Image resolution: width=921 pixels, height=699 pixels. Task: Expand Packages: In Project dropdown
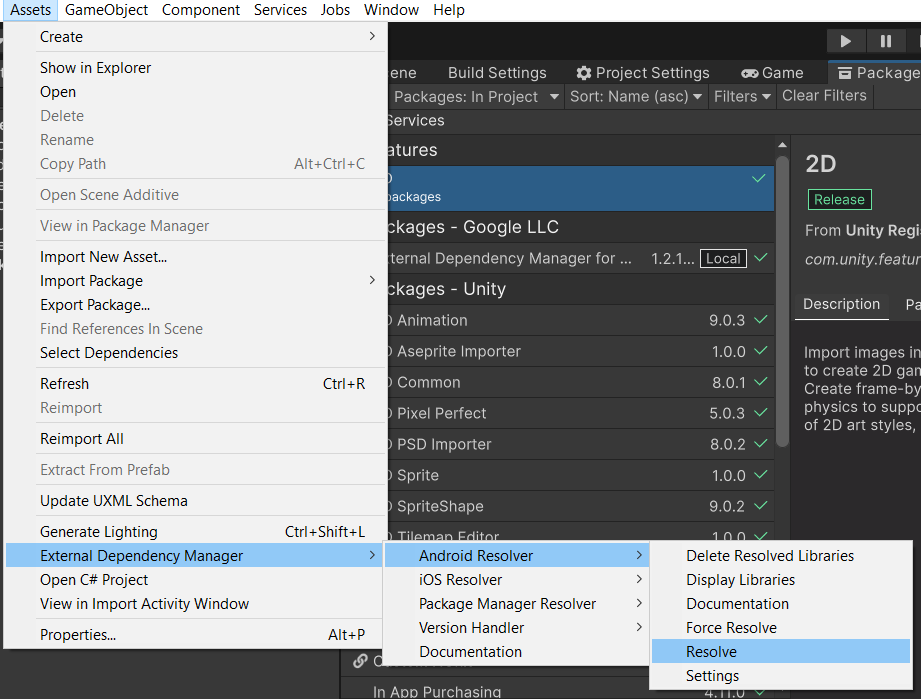click(x=476, y=96)
